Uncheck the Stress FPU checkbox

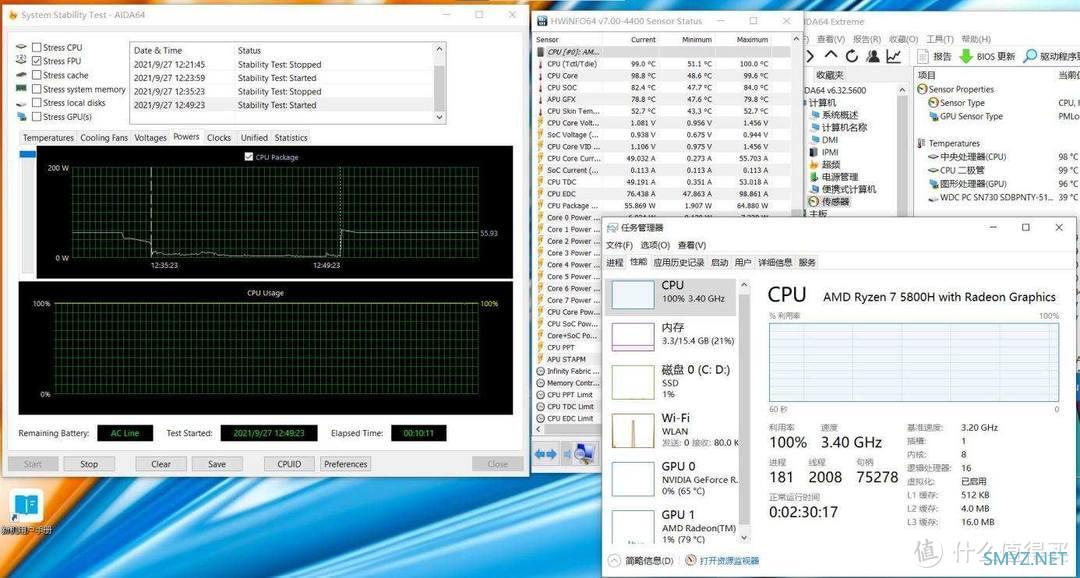37,61
